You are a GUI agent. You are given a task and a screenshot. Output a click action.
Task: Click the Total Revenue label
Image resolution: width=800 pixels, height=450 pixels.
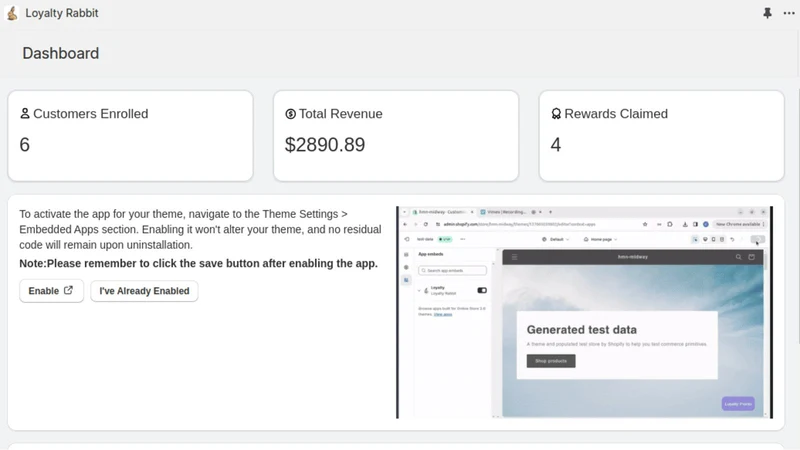340,114
